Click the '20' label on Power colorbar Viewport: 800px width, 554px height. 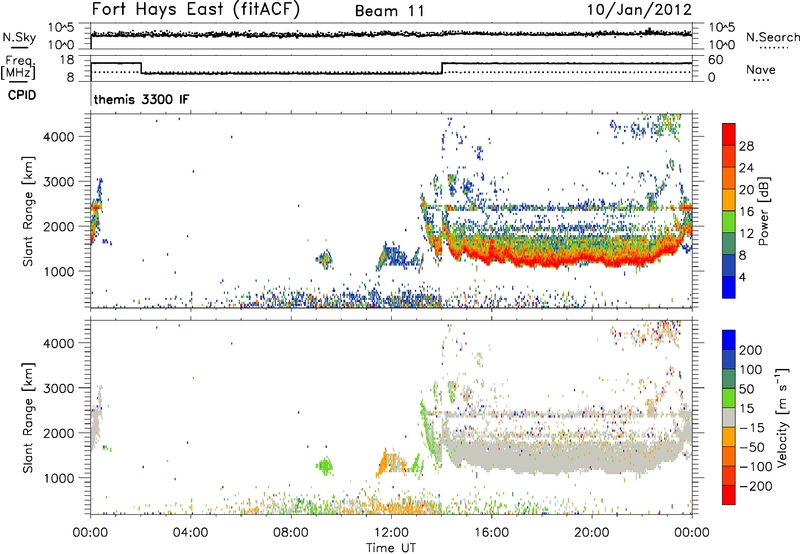tap(746, 190)
